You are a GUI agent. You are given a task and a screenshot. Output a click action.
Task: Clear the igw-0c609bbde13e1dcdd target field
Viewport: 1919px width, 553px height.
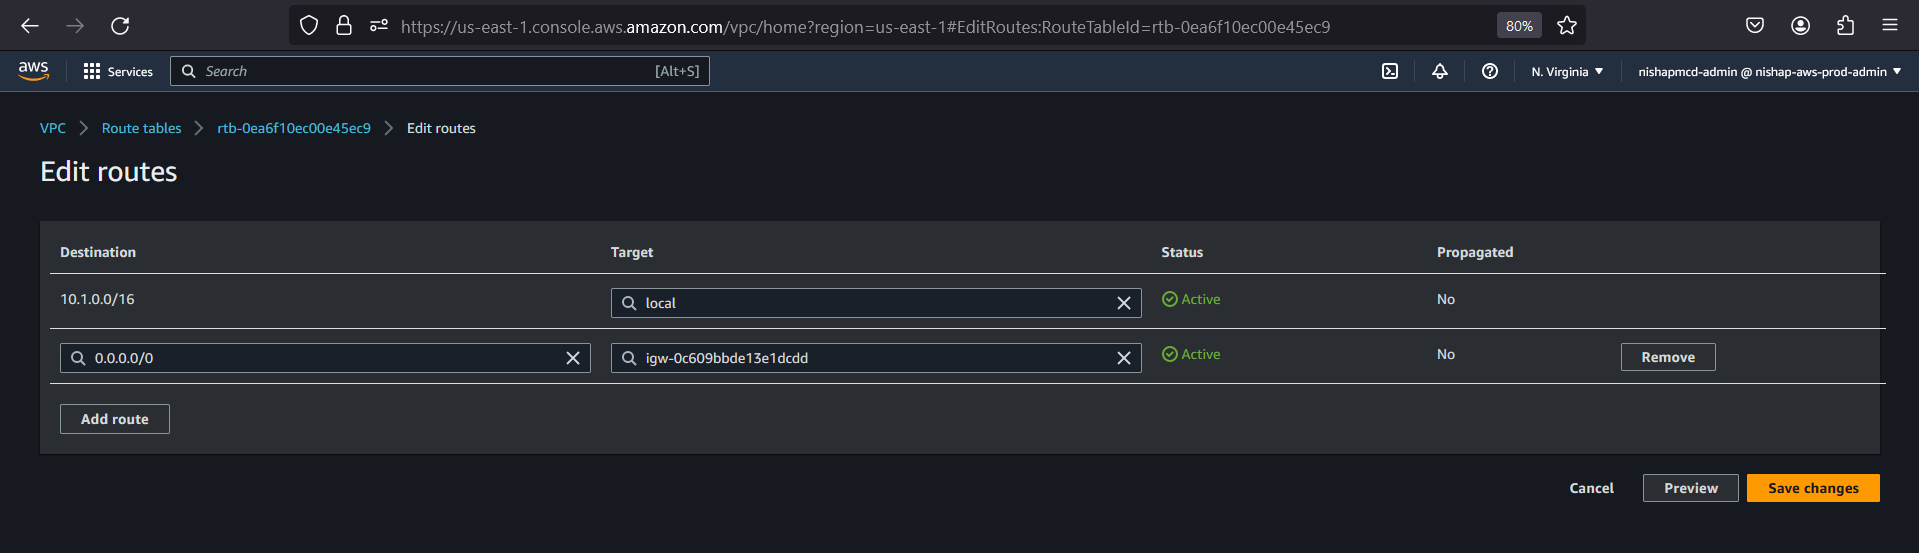point(1124,358)
